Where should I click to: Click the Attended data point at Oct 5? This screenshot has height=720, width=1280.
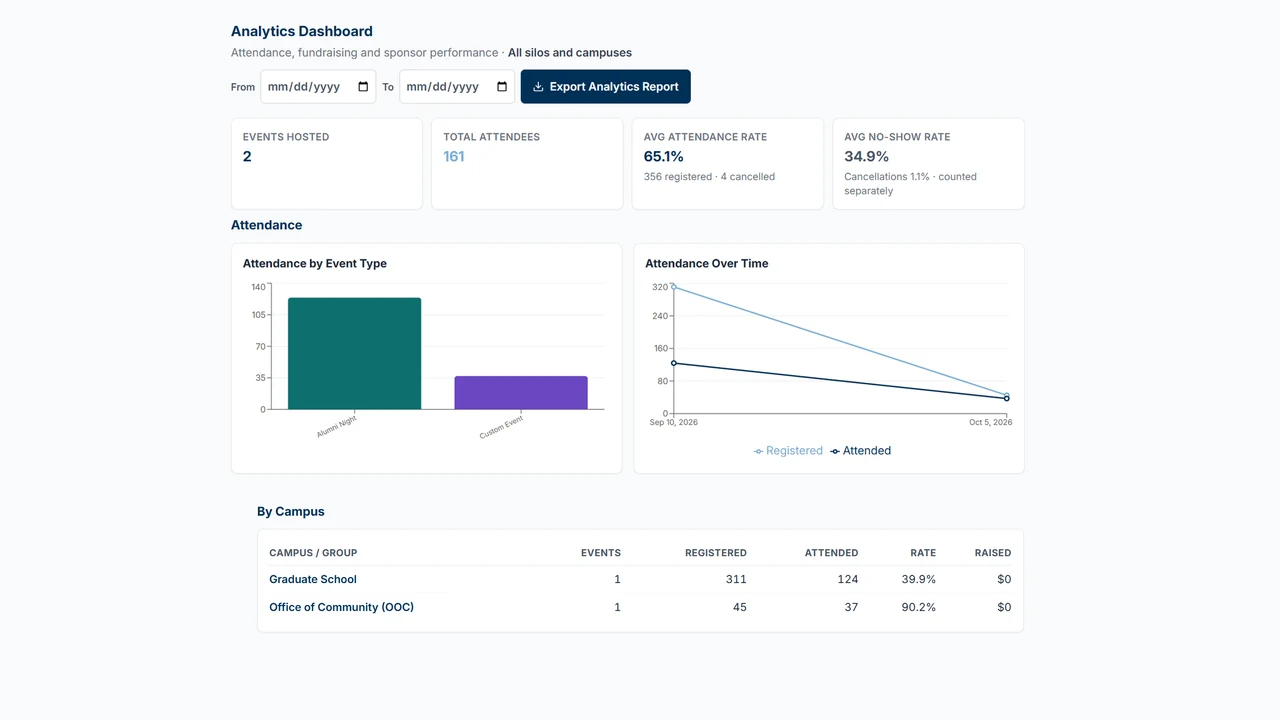1007,399
